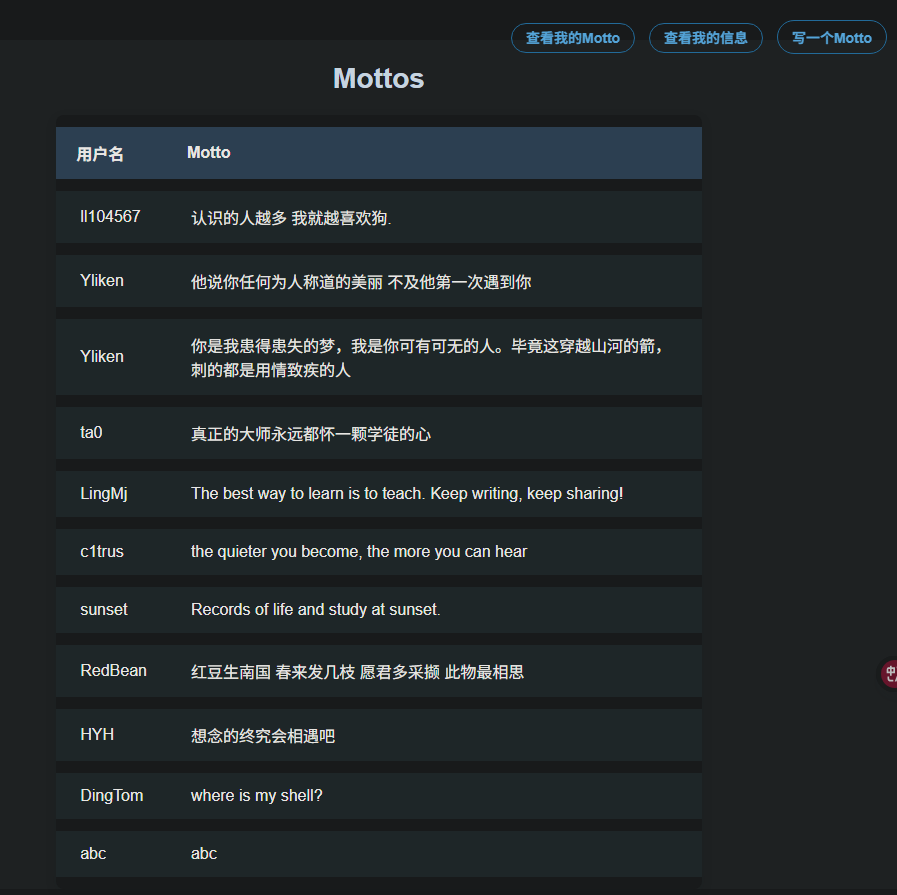This screenshot has width=897, height=895.
Task: Select the two-line motto starting 你是我患得患失的梦
Action: tap(427, 358)
